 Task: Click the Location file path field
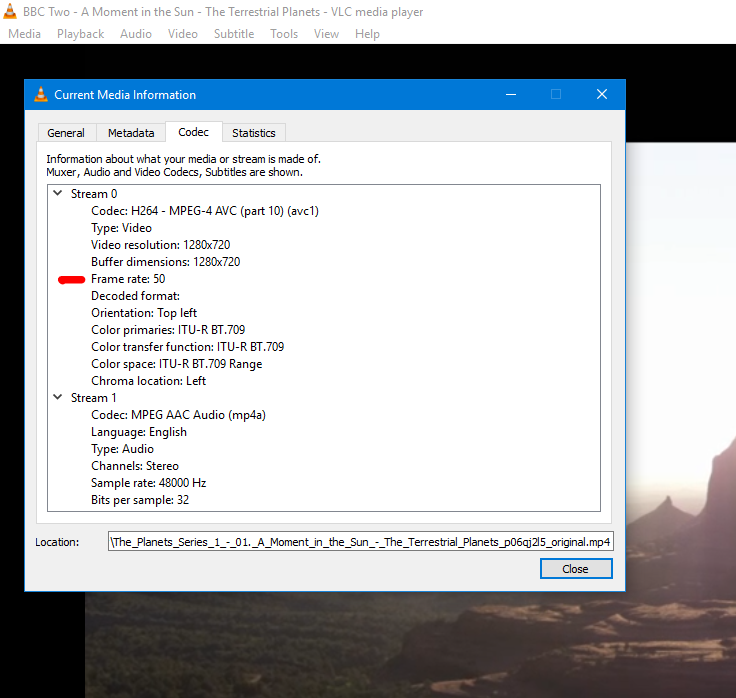pos(360,542)
